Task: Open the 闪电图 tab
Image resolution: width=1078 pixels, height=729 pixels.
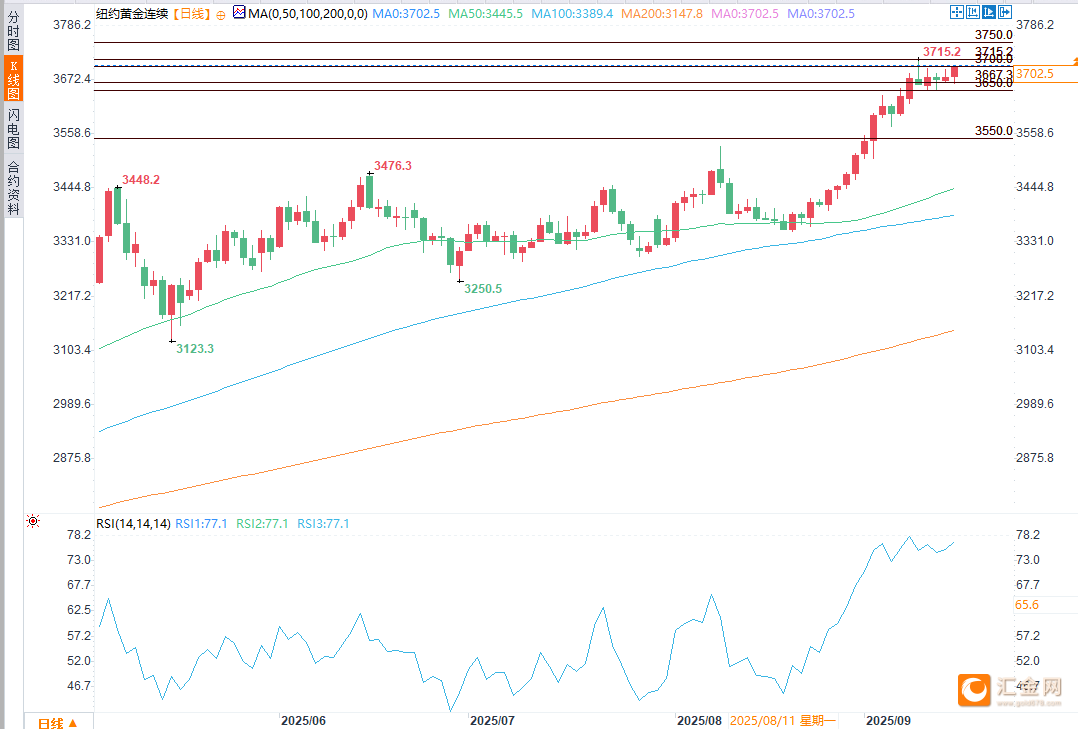Action: click(13, 128)
